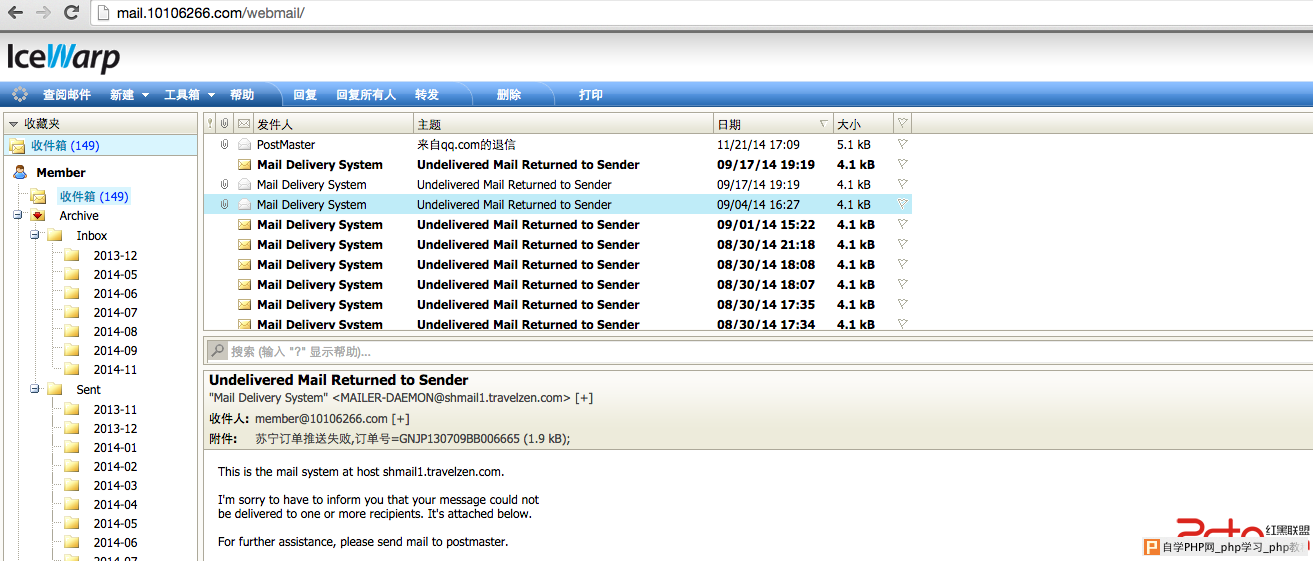Select 收件箱 (149) under Member
1313x561 pixels.
(x=94, y=197)
